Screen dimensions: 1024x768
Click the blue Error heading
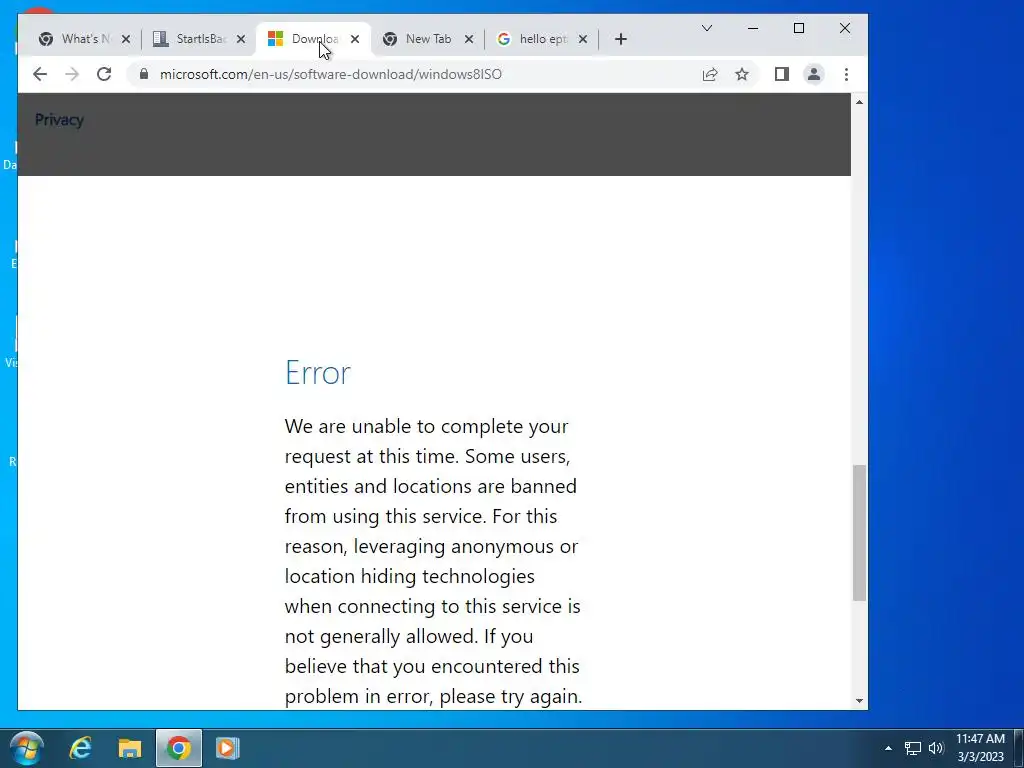coord(318,373)
